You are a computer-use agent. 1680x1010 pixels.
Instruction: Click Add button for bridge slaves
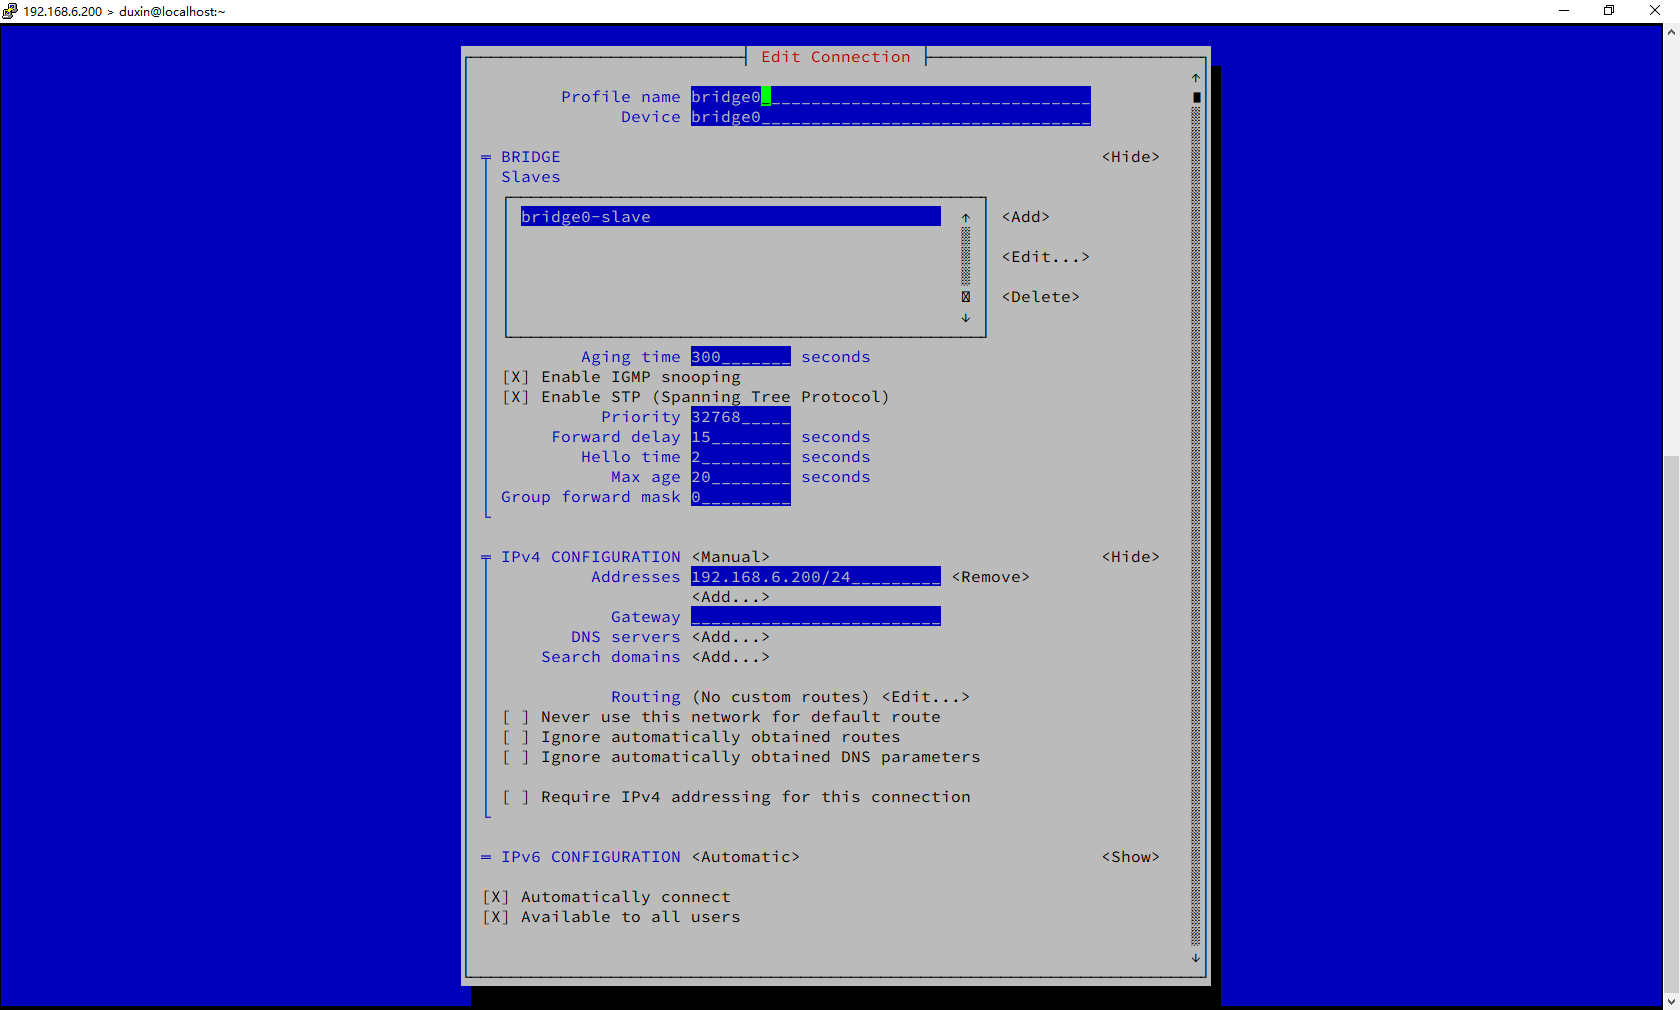1026,217
